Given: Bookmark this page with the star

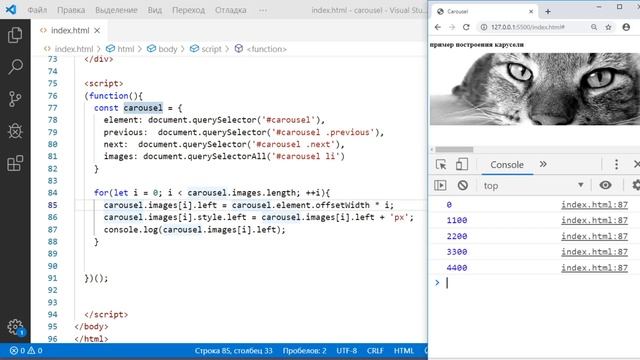Looking at the screenshot, I should click(608, 27).
